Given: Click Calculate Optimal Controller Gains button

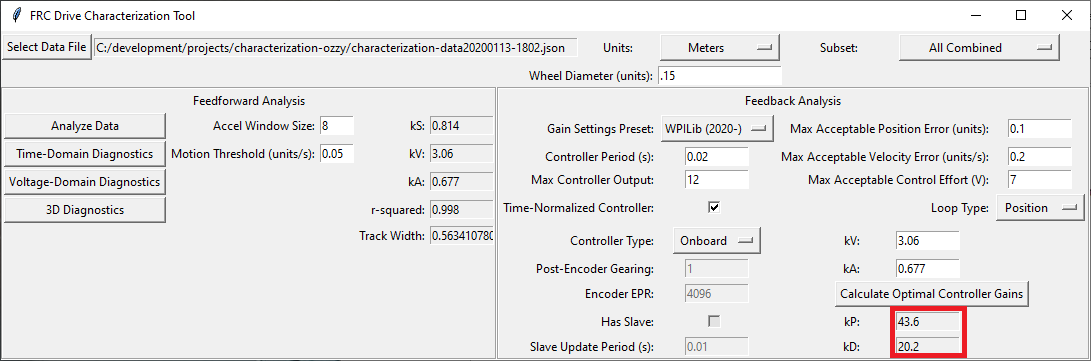Looking at the screenshot, I should coord(932,294).
